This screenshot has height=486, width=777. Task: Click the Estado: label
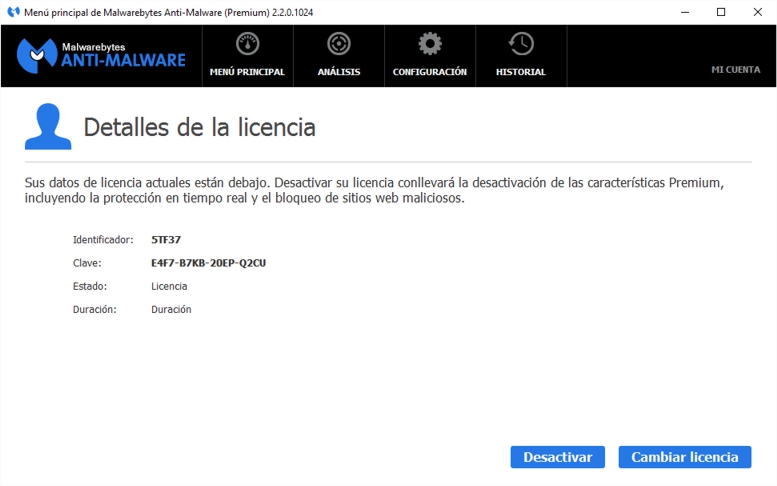pyautogui.click(x=90, y=286)
